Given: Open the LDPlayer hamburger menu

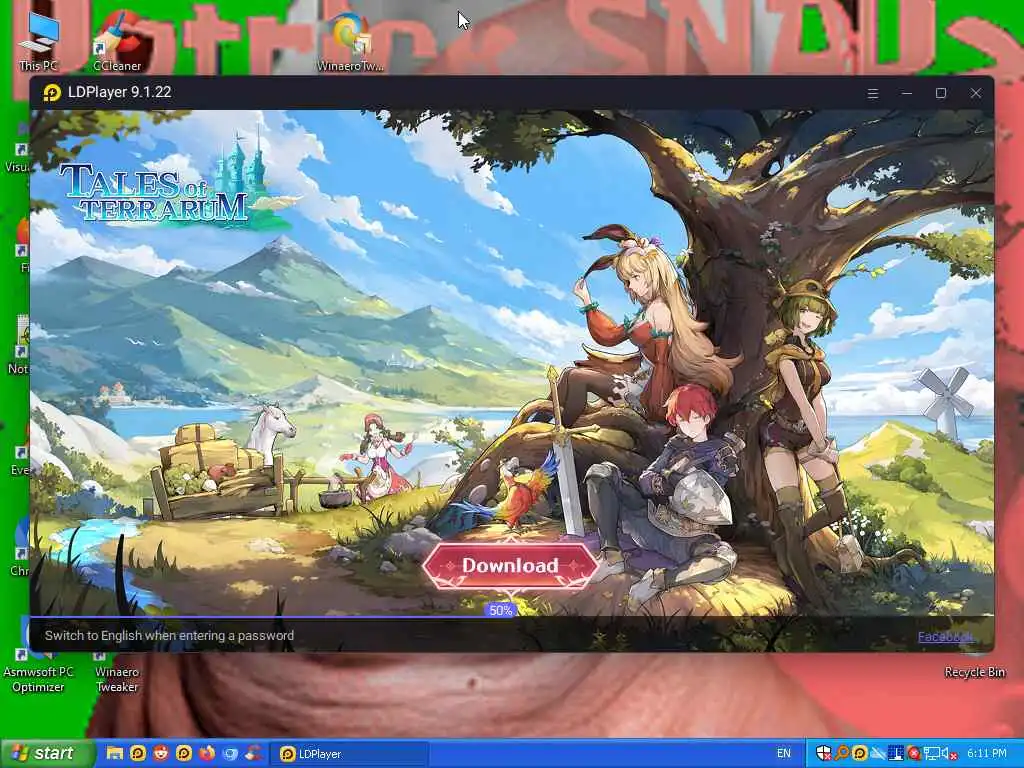Looking at the screenshot, I should [872, 93].
